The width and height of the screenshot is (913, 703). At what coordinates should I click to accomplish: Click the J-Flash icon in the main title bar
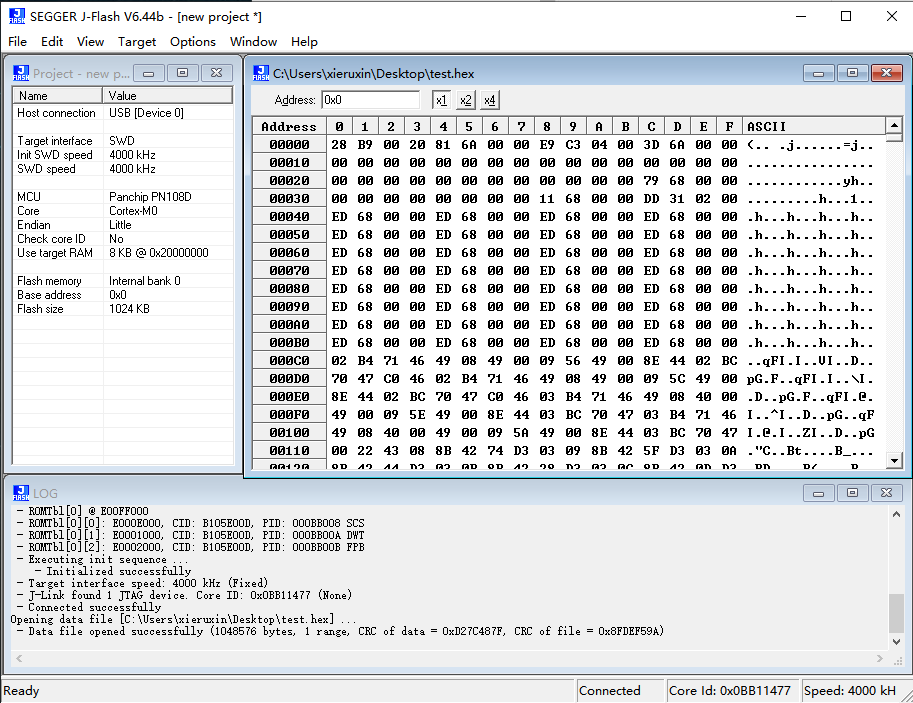(17, 16)
